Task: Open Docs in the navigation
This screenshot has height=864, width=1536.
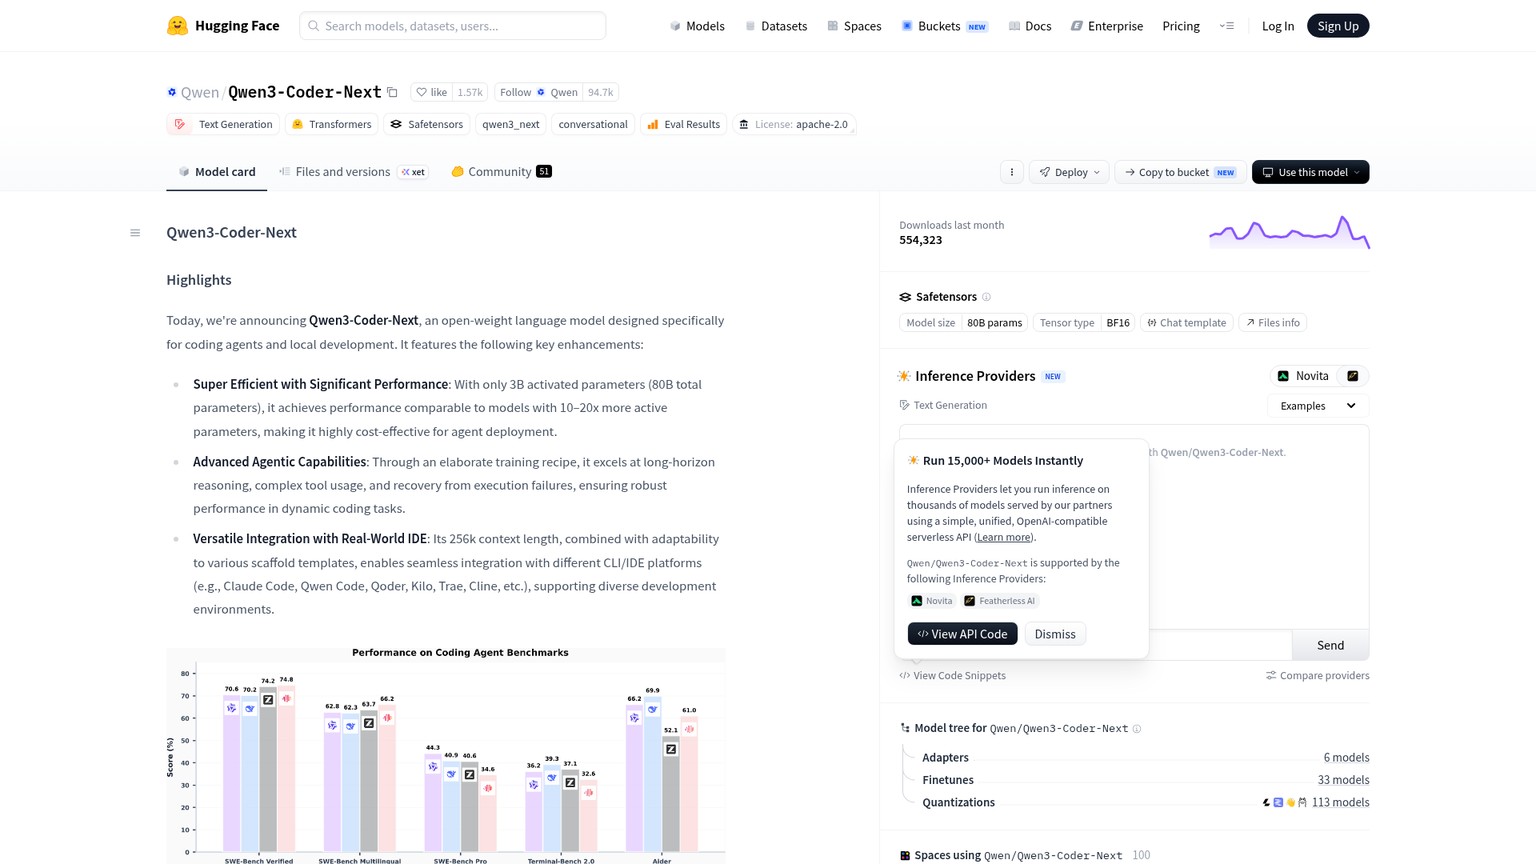Action: (1030, 26)
